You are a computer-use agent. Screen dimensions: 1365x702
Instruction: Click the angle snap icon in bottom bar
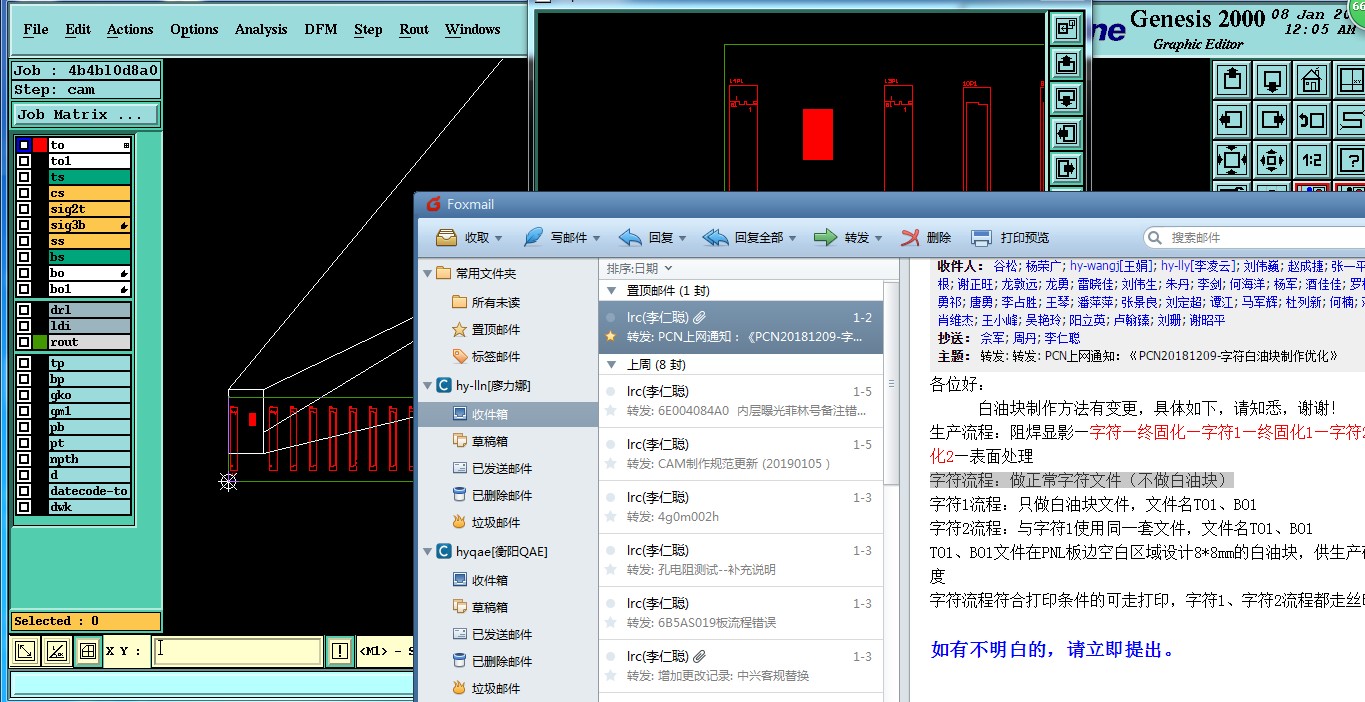click(57, 651)
